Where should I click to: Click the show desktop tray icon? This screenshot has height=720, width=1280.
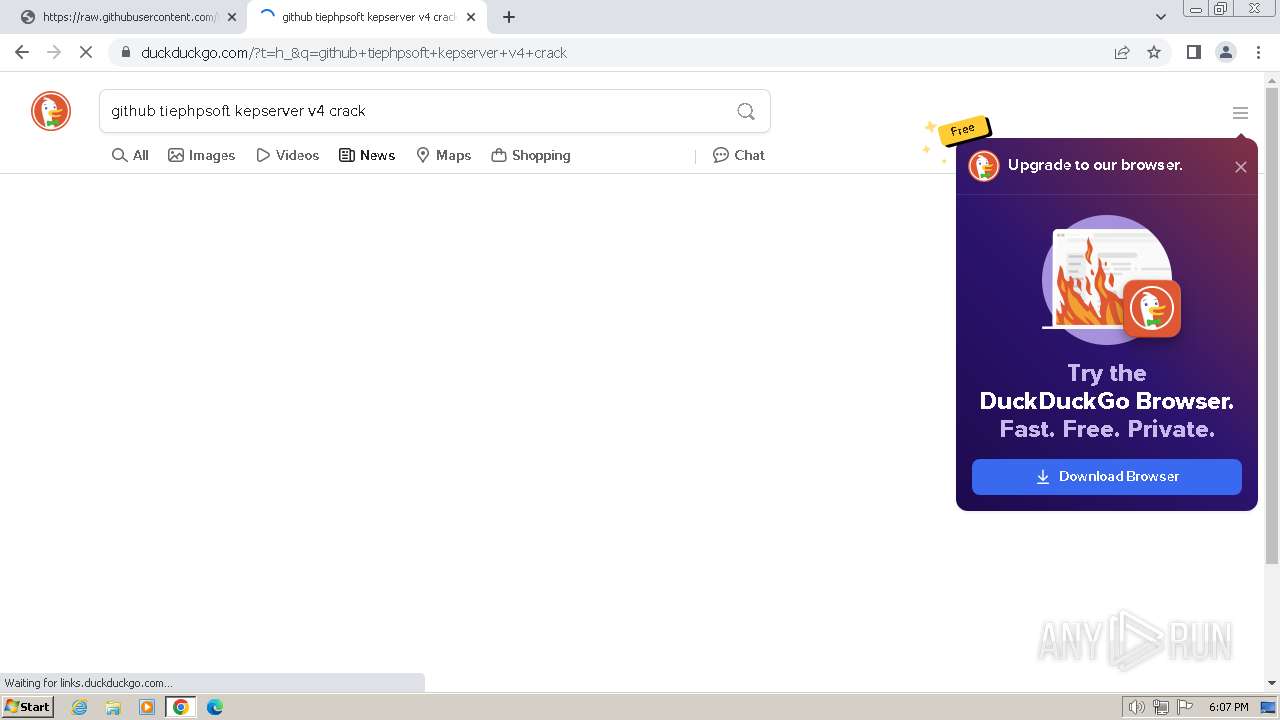point(1268,707)
